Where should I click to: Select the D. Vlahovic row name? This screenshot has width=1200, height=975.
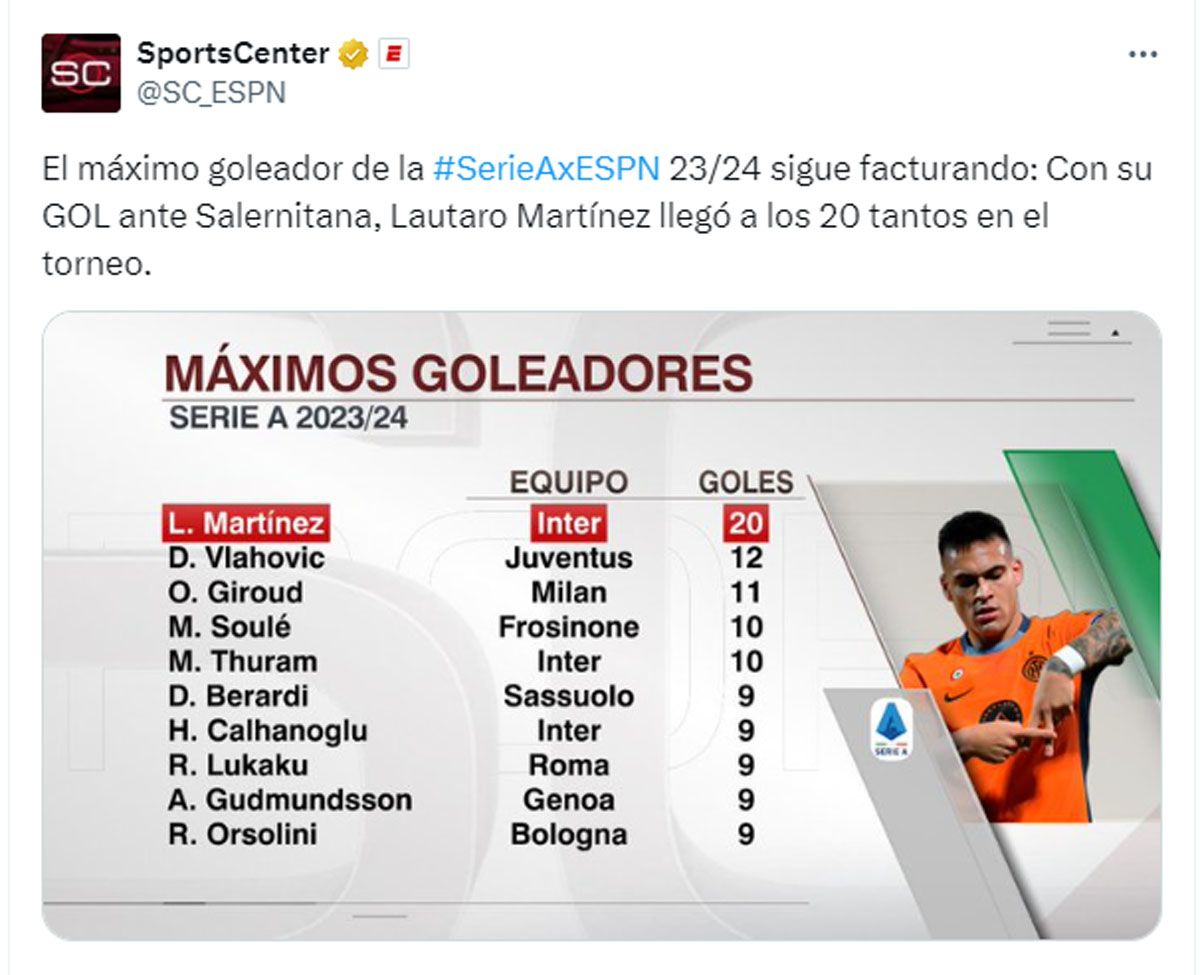(247, 558)
